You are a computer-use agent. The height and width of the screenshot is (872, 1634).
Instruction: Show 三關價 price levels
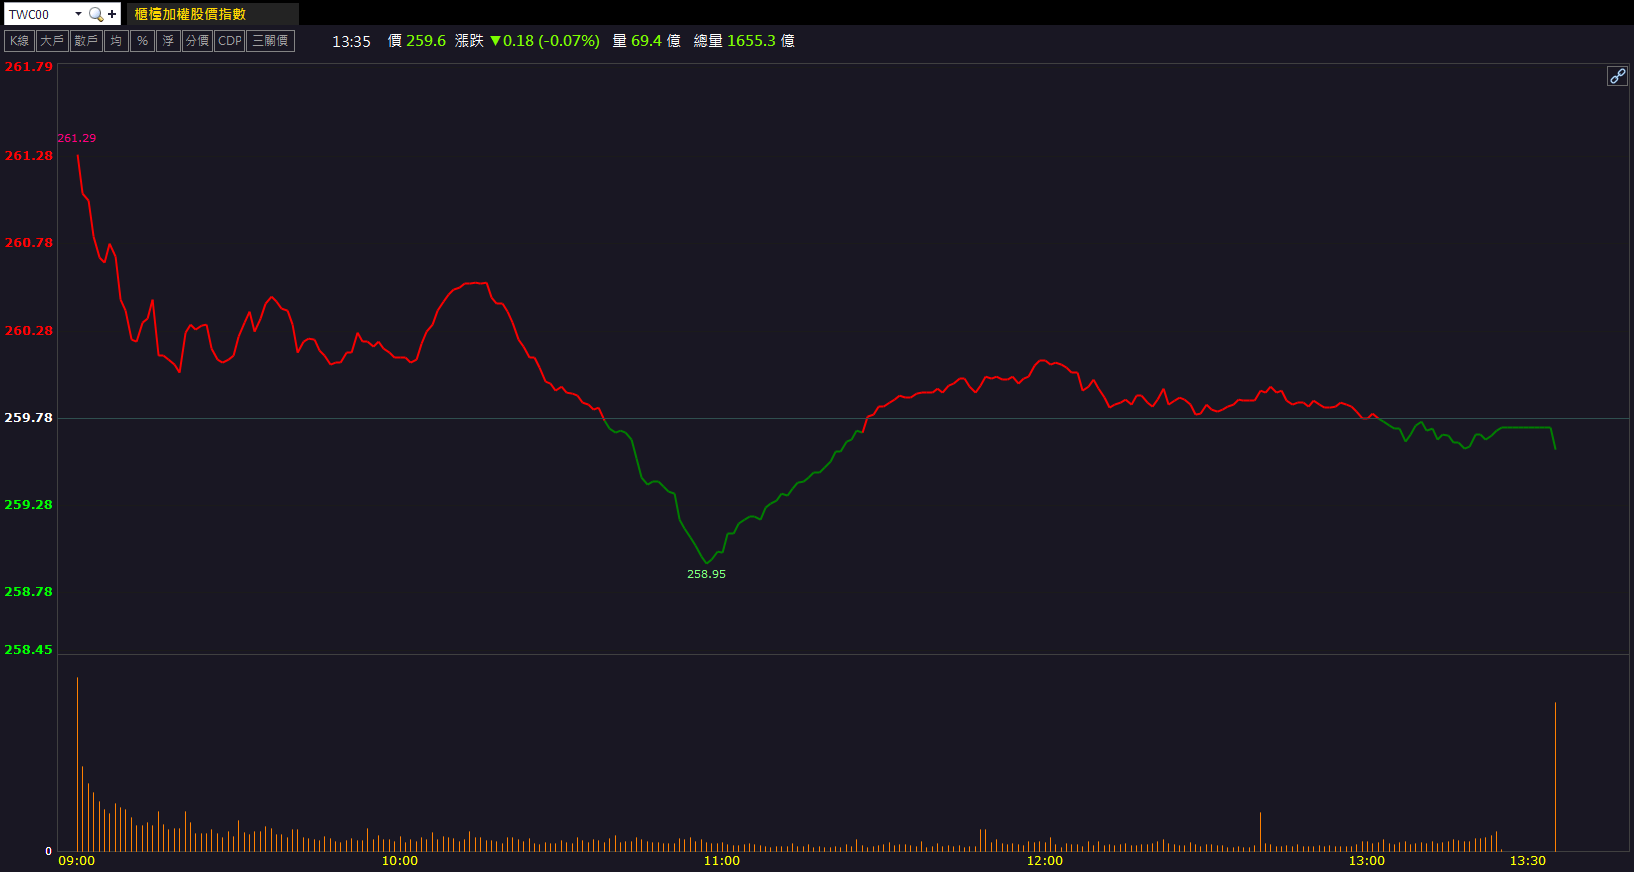point(270,41)
